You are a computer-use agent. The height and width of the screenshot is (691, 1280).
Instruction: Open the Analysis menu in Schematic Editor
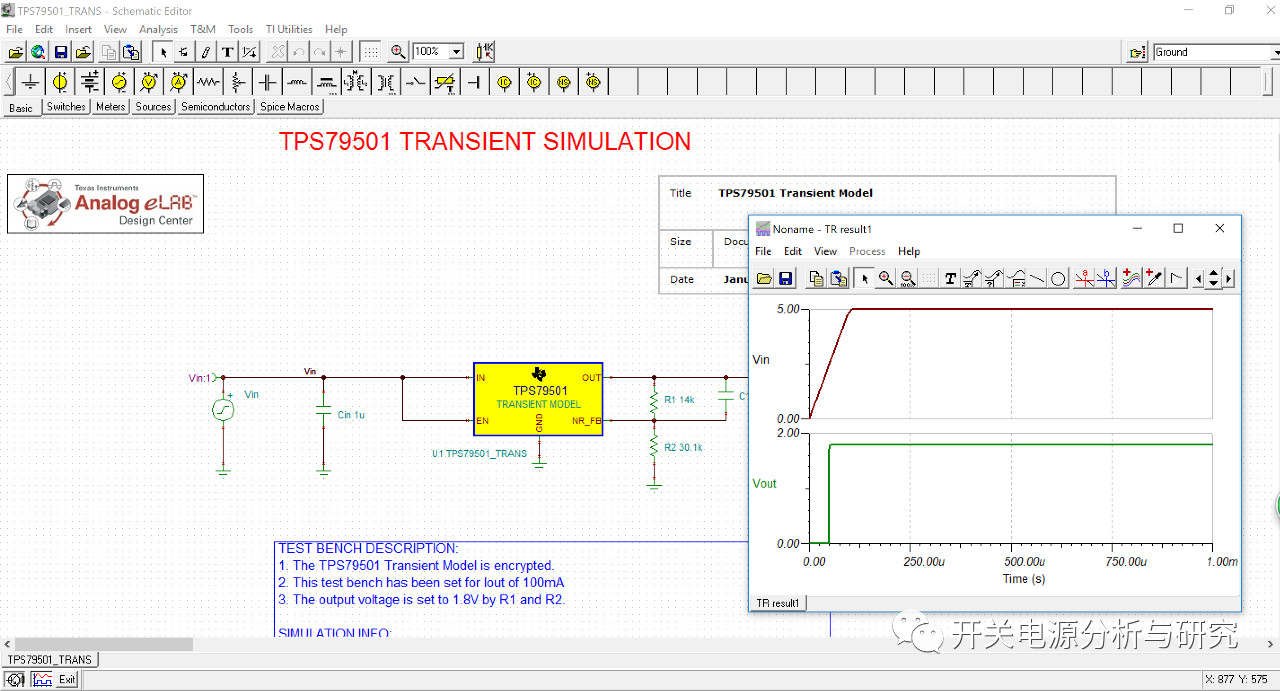158,30
